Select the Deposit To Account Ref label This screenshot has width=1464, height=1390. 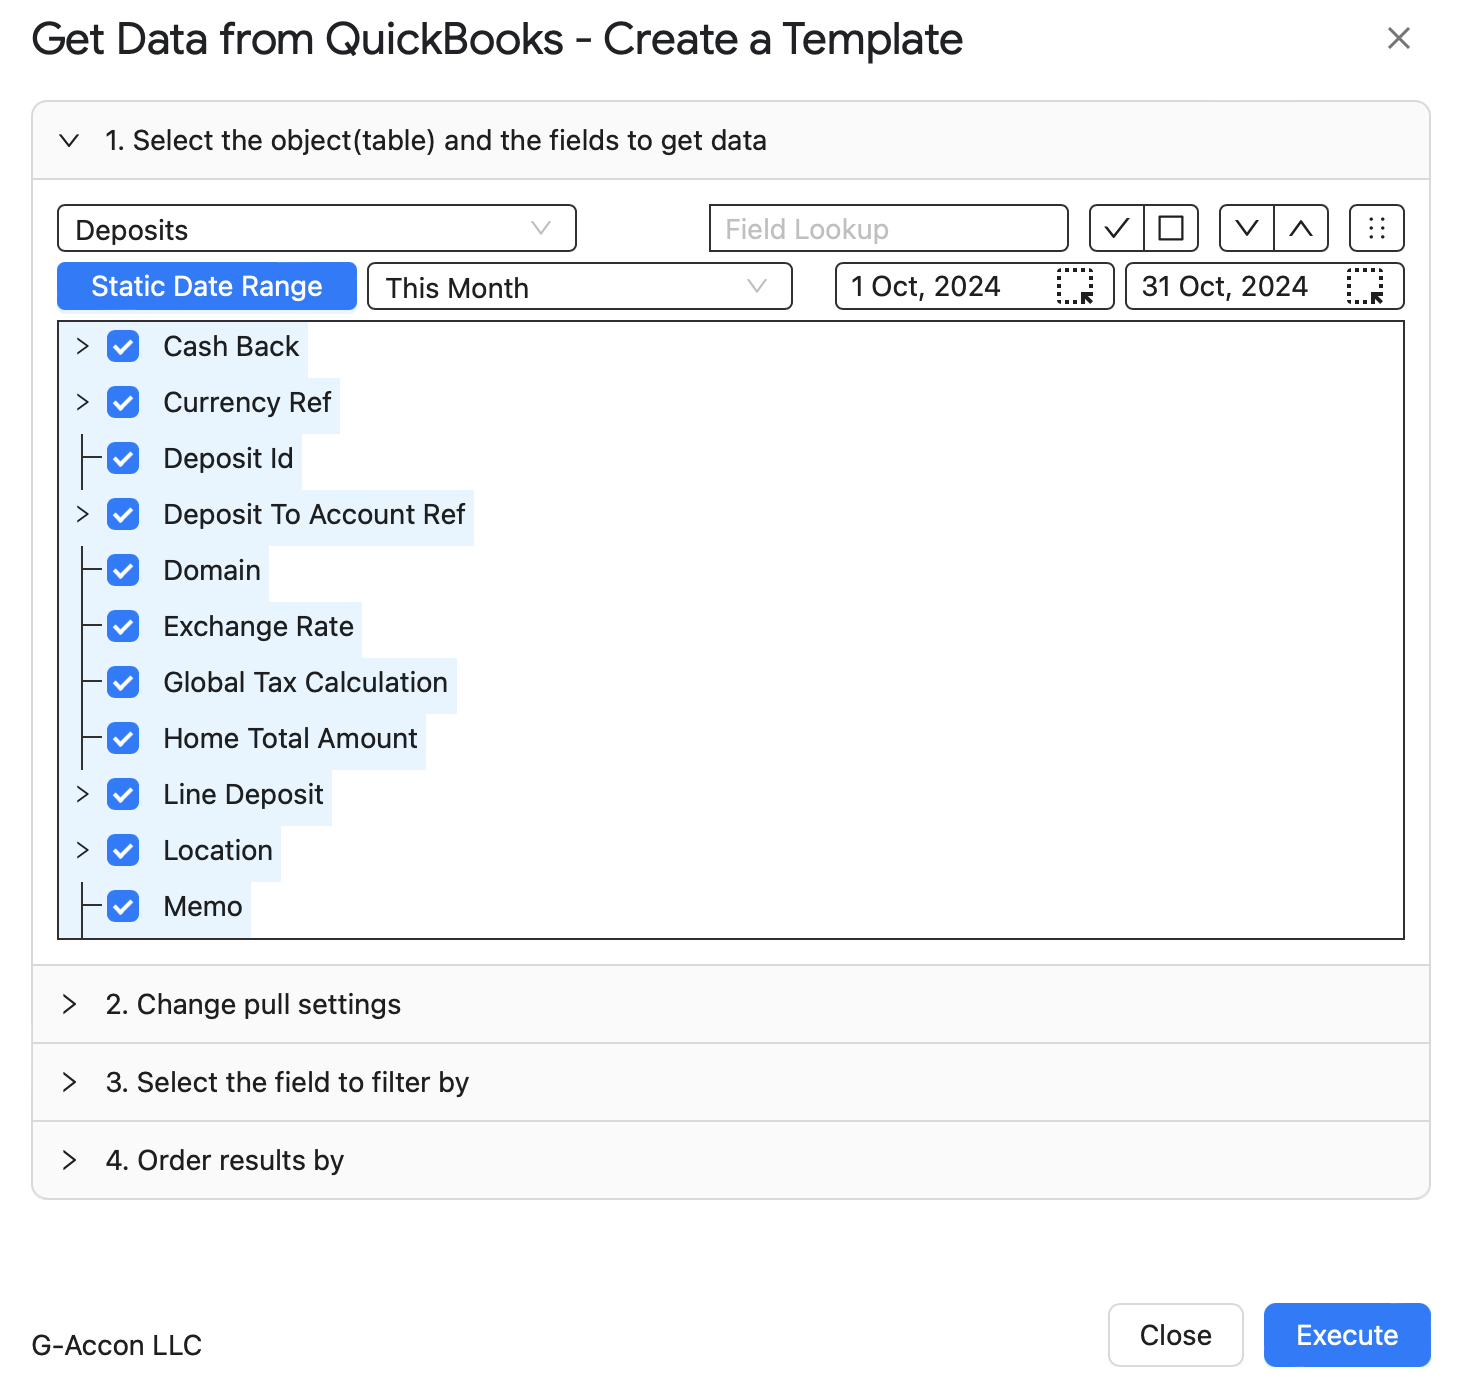click(x=314, y=514)
